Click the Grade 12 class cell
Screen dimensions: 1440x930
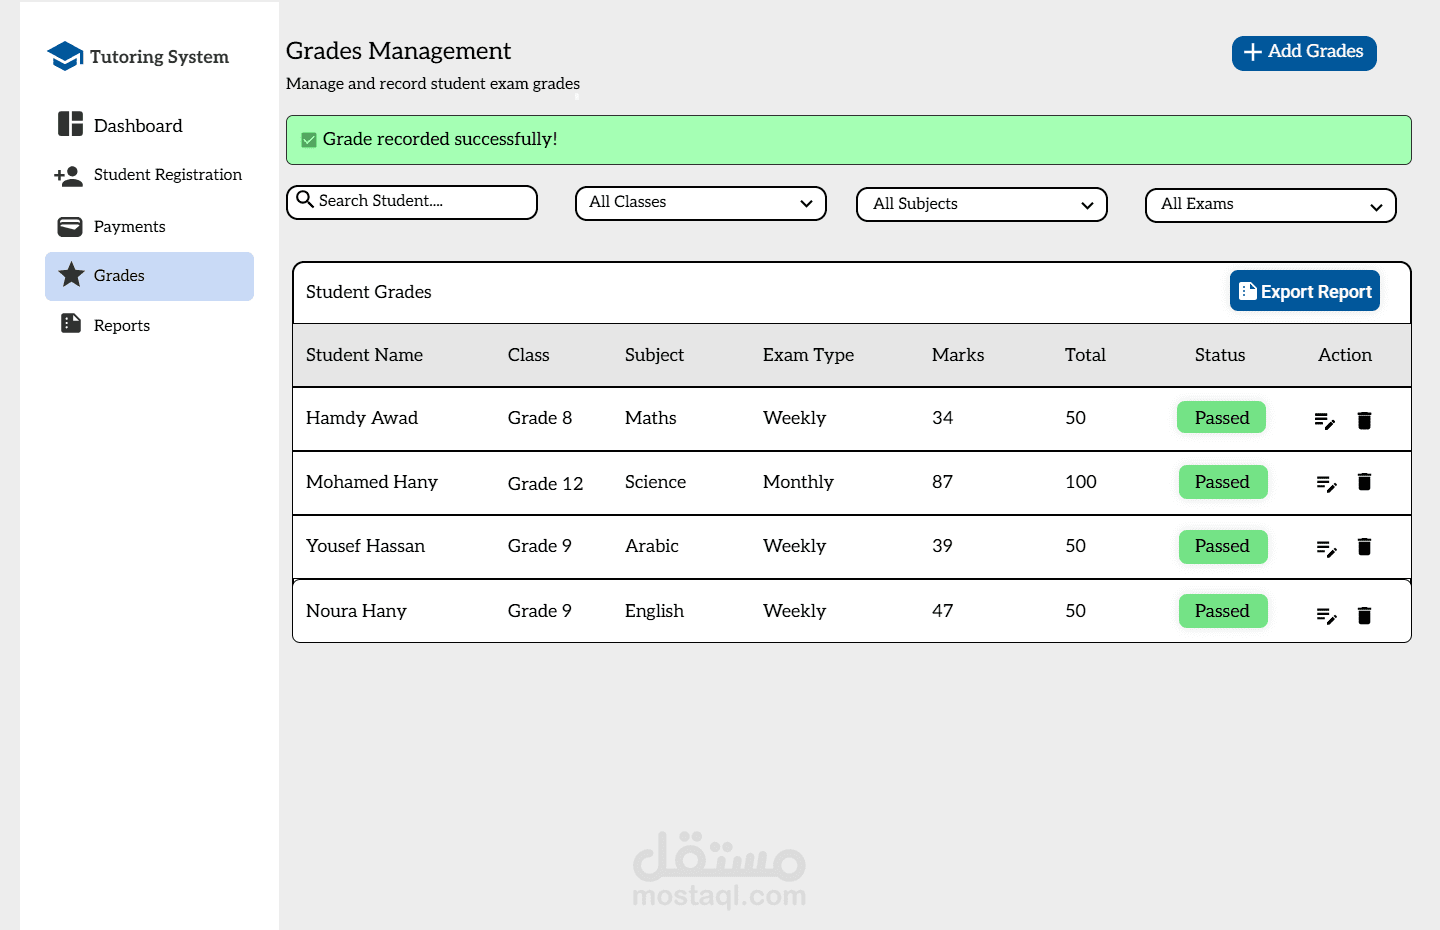(x=545, y=484)
